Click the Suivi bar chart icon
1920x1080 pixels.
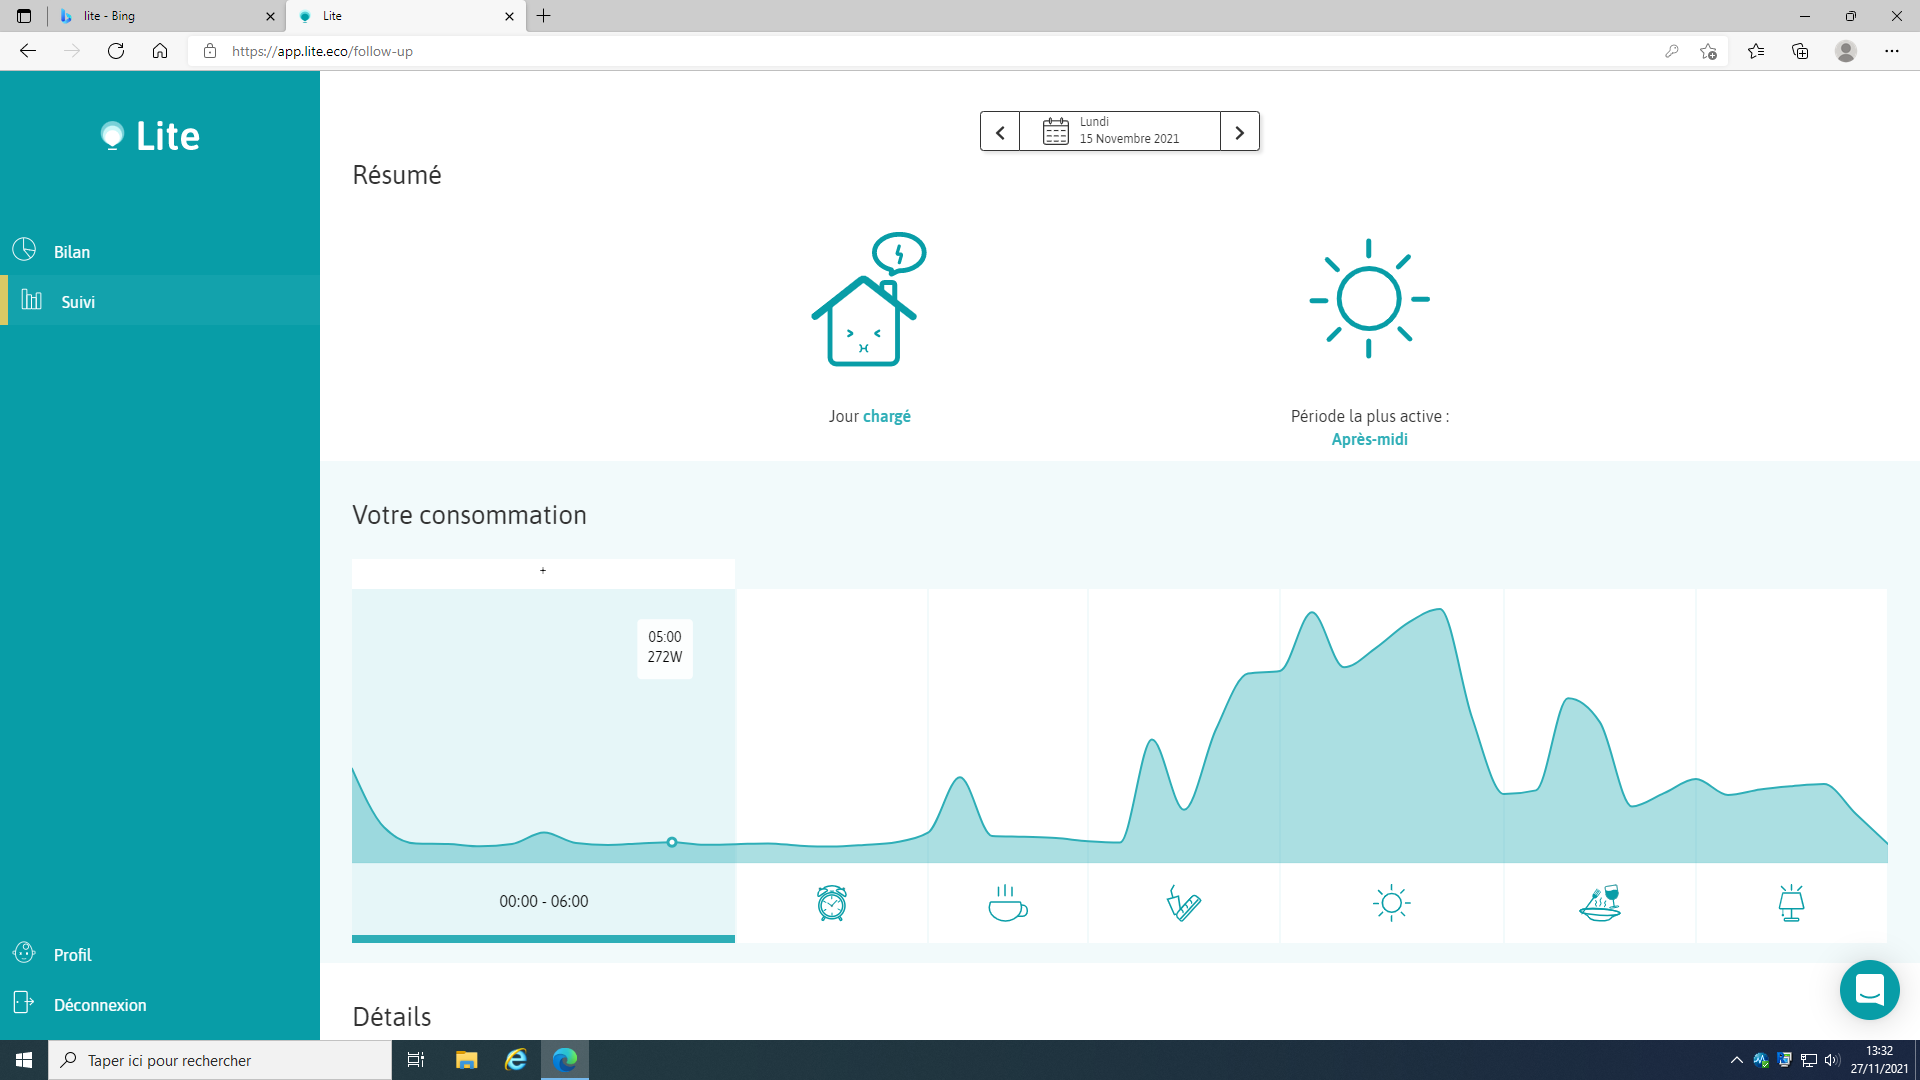(x=31, y=300)
